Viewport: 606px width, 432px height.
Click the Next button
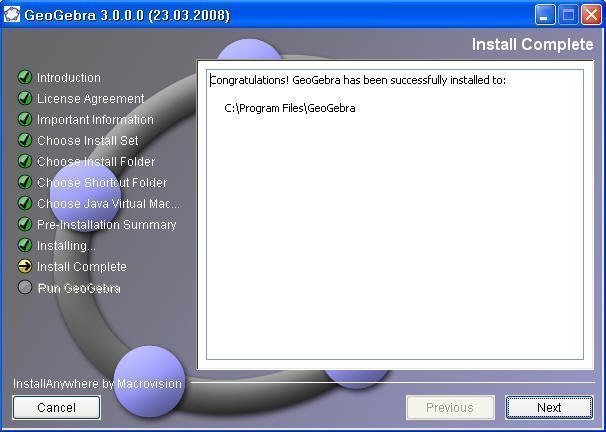tap(549, 407)
